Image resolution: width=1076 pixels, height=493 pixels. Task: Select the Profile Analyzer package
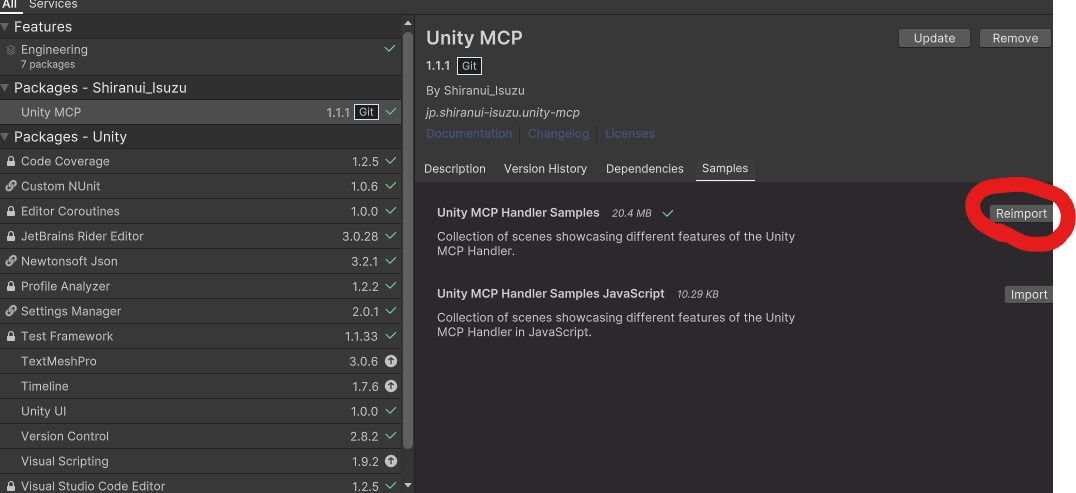click(200, 286)
